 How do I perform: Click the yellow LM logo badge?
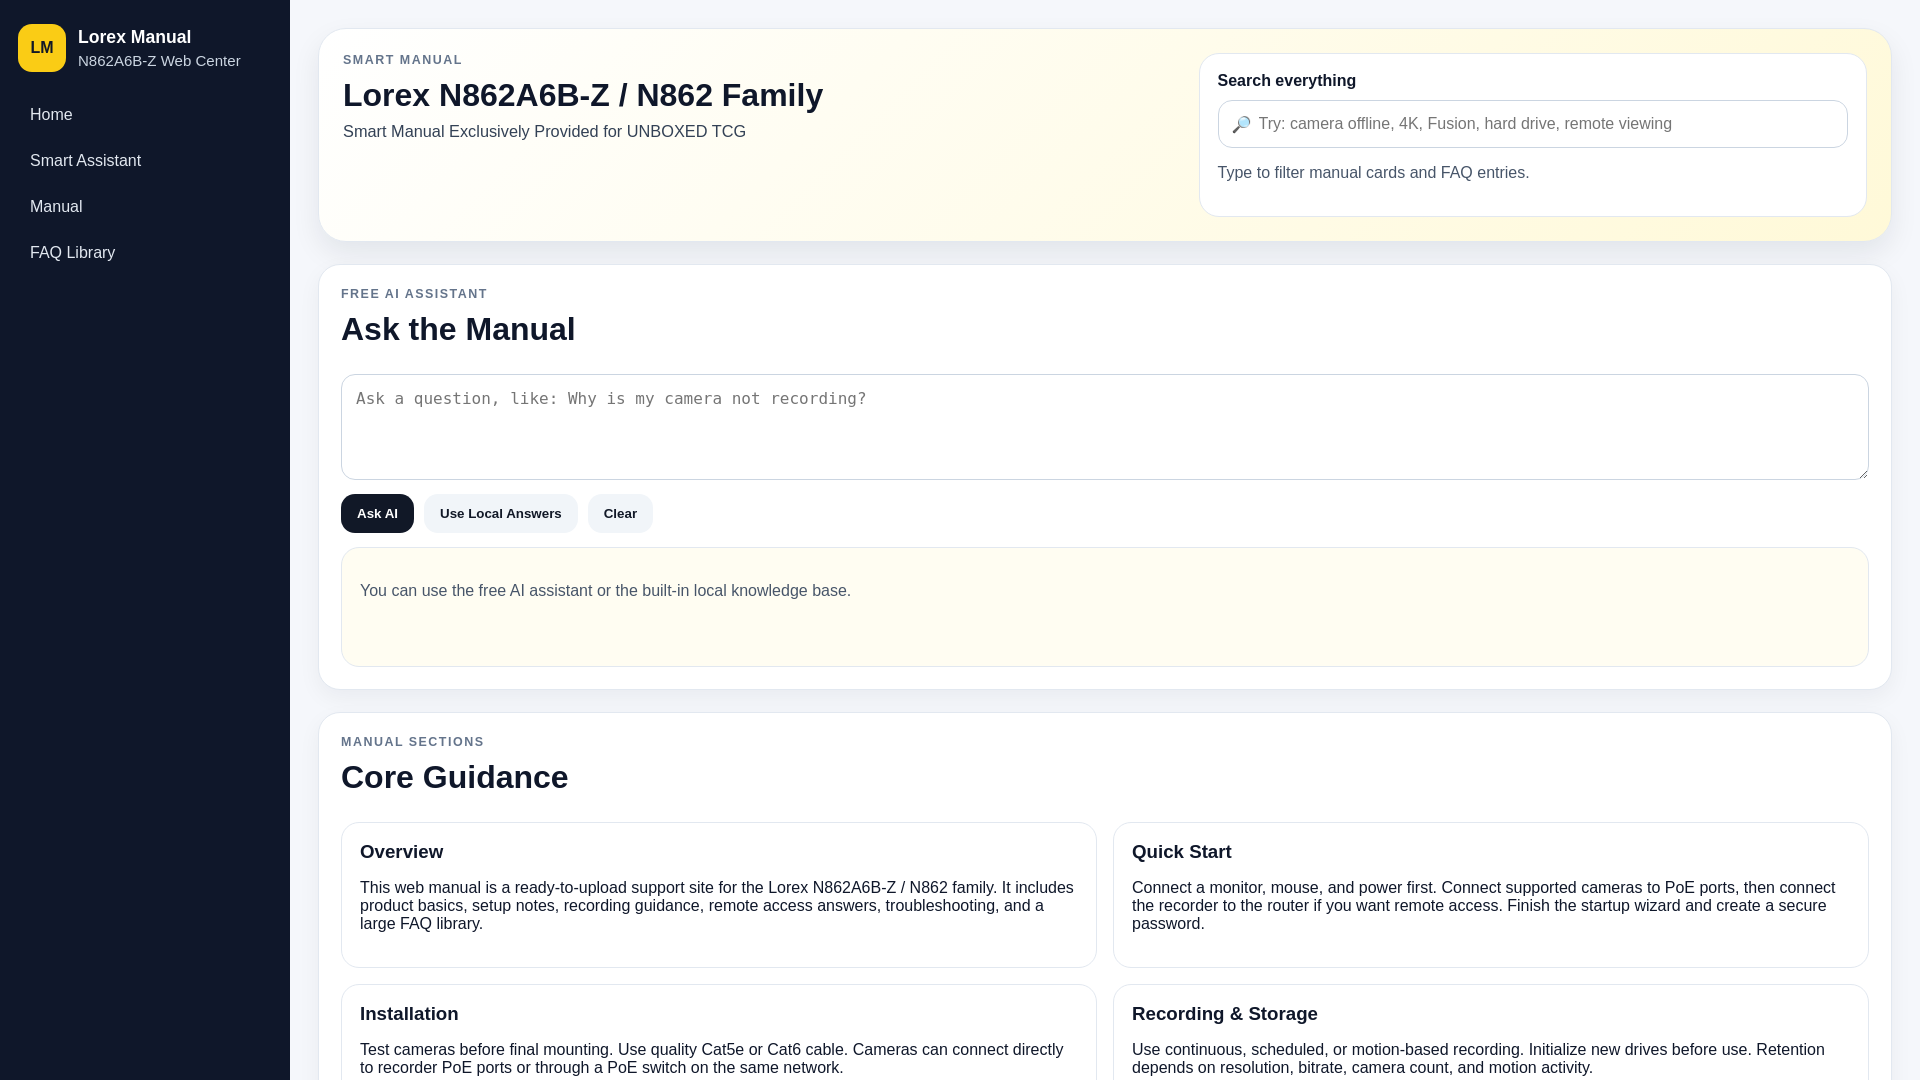[42, 48]
